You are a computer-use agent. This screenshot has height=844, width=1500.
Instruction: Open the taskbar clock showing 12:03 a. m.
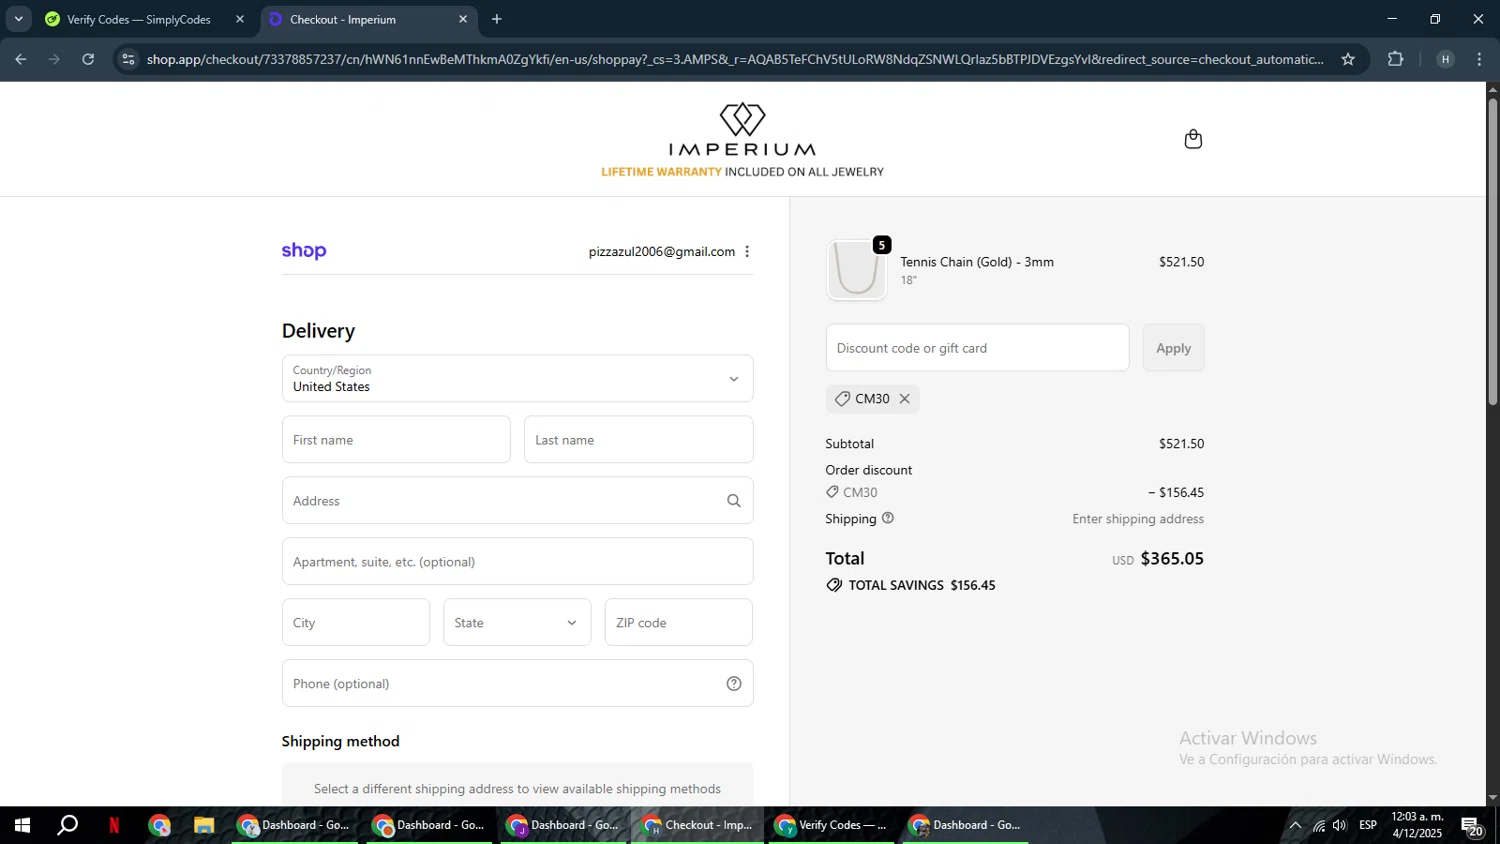click(x=1417, y=826)
